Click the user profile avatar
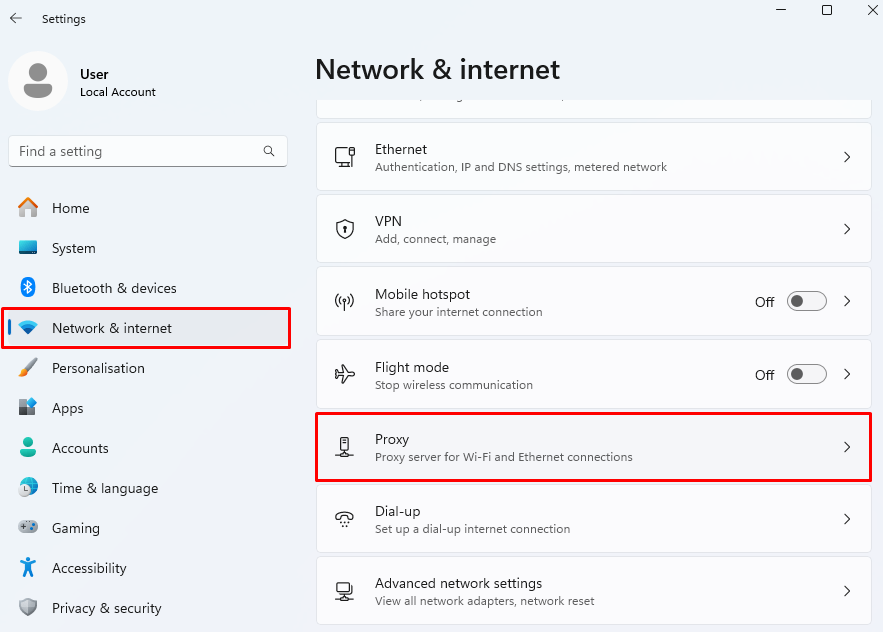Image resolution: width=883 pixels, height=632 pixels. [38, 81]
